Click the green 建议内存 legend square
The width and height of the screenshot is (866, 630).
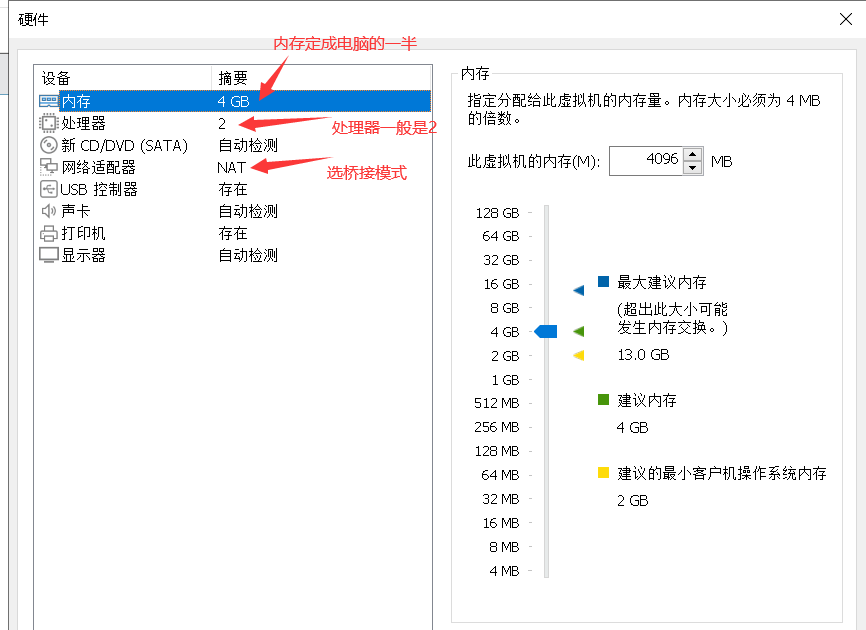603,399
